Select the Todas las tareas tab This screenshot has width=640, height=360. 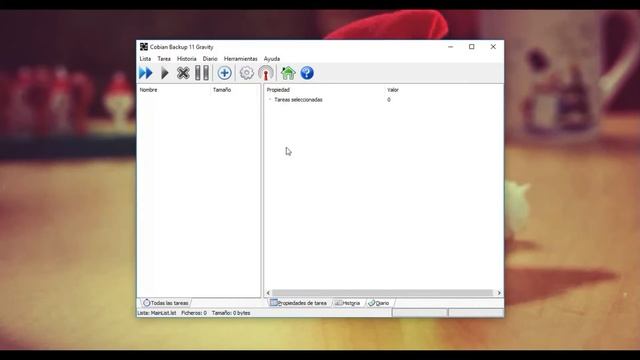(x=166, y=303)
